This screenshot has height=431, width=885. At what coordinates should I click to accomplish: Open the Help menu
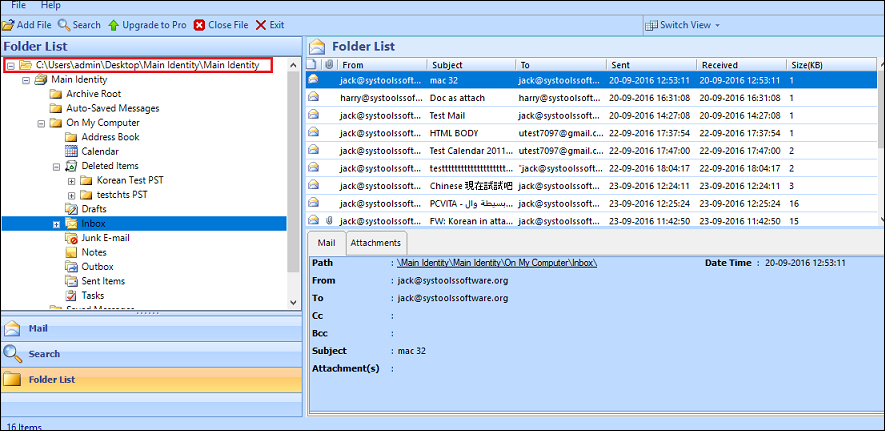click(x=50, y=5)
